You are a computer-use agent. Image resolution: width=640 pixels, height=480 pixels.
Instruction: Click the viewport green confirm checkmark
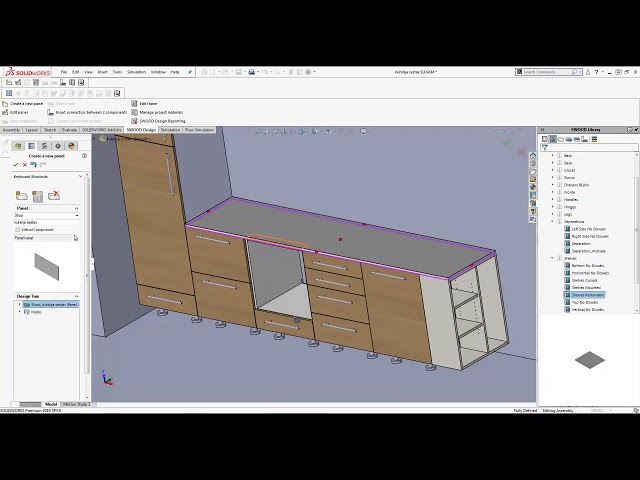(x=507, y=142)
